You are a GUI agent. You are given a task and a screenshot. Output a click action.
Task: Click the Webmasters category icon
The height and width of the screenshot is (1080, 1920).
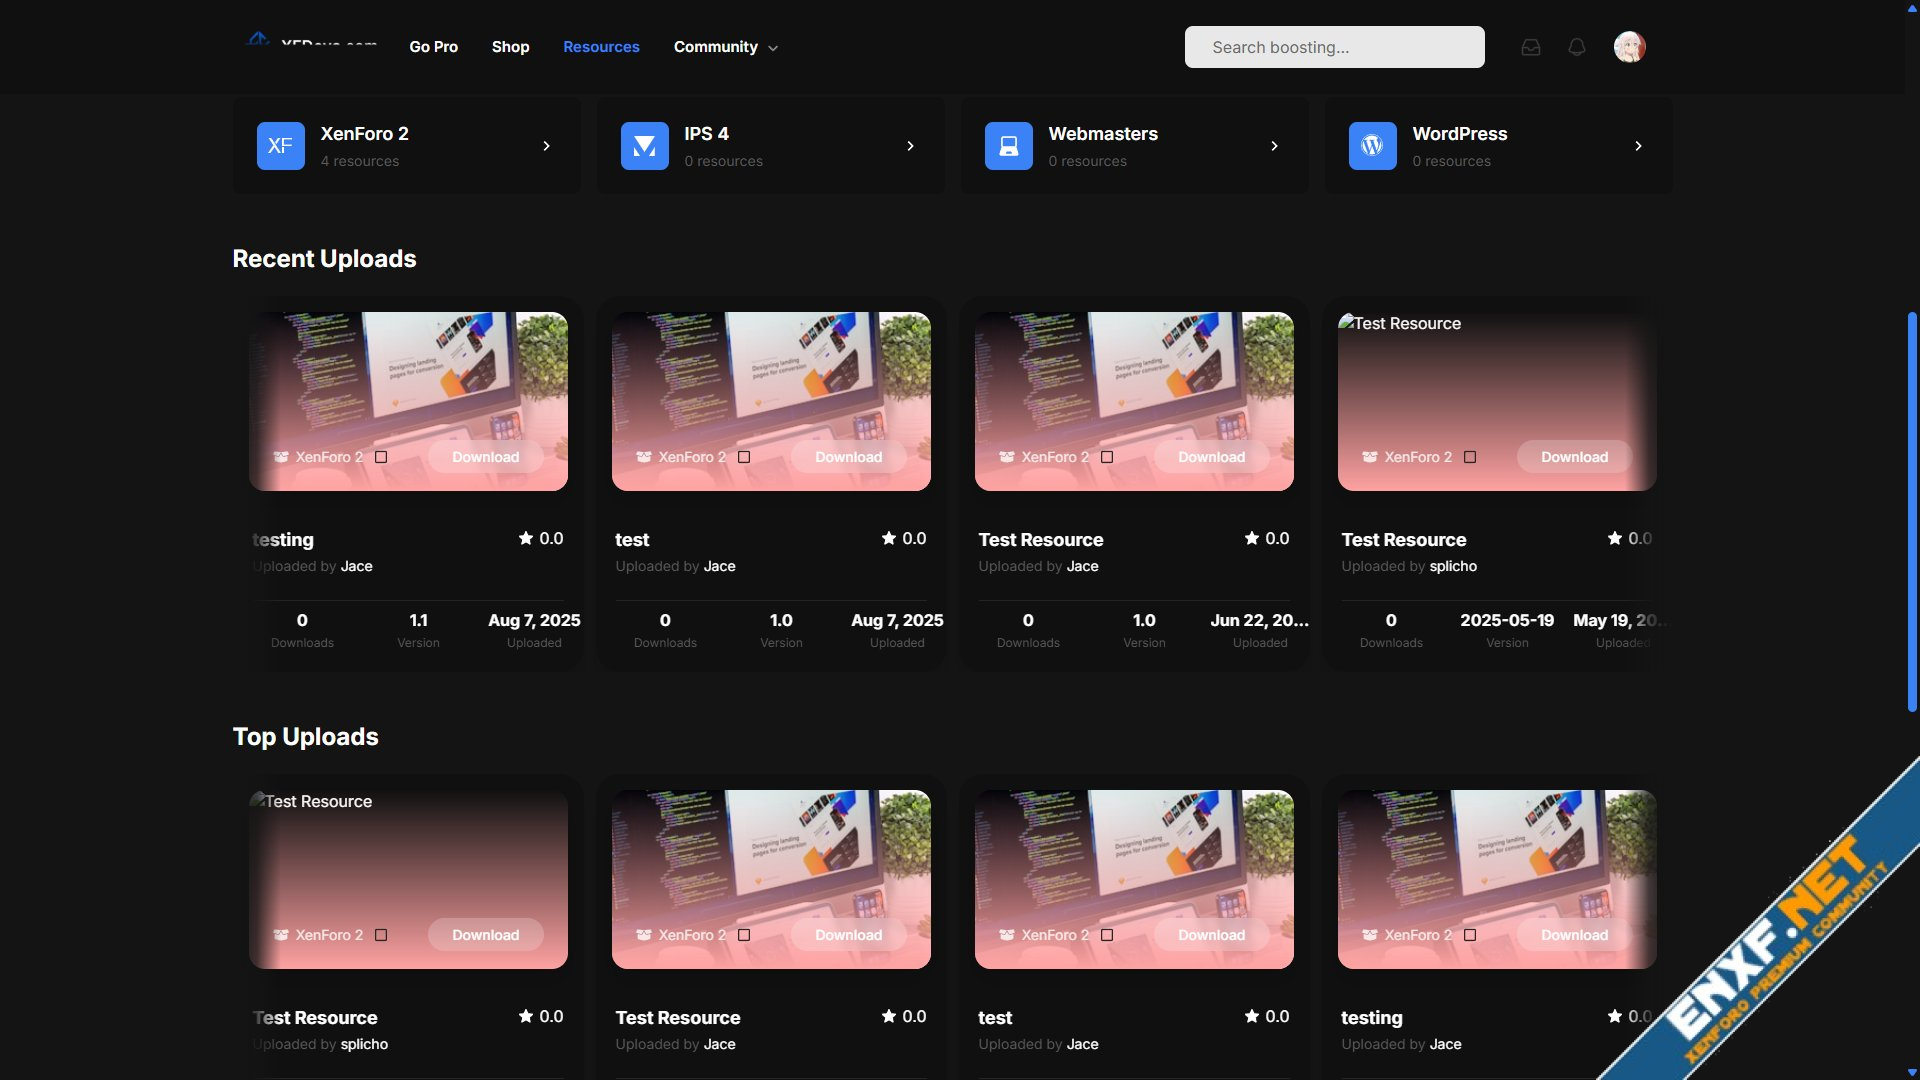click(1008, 146)
